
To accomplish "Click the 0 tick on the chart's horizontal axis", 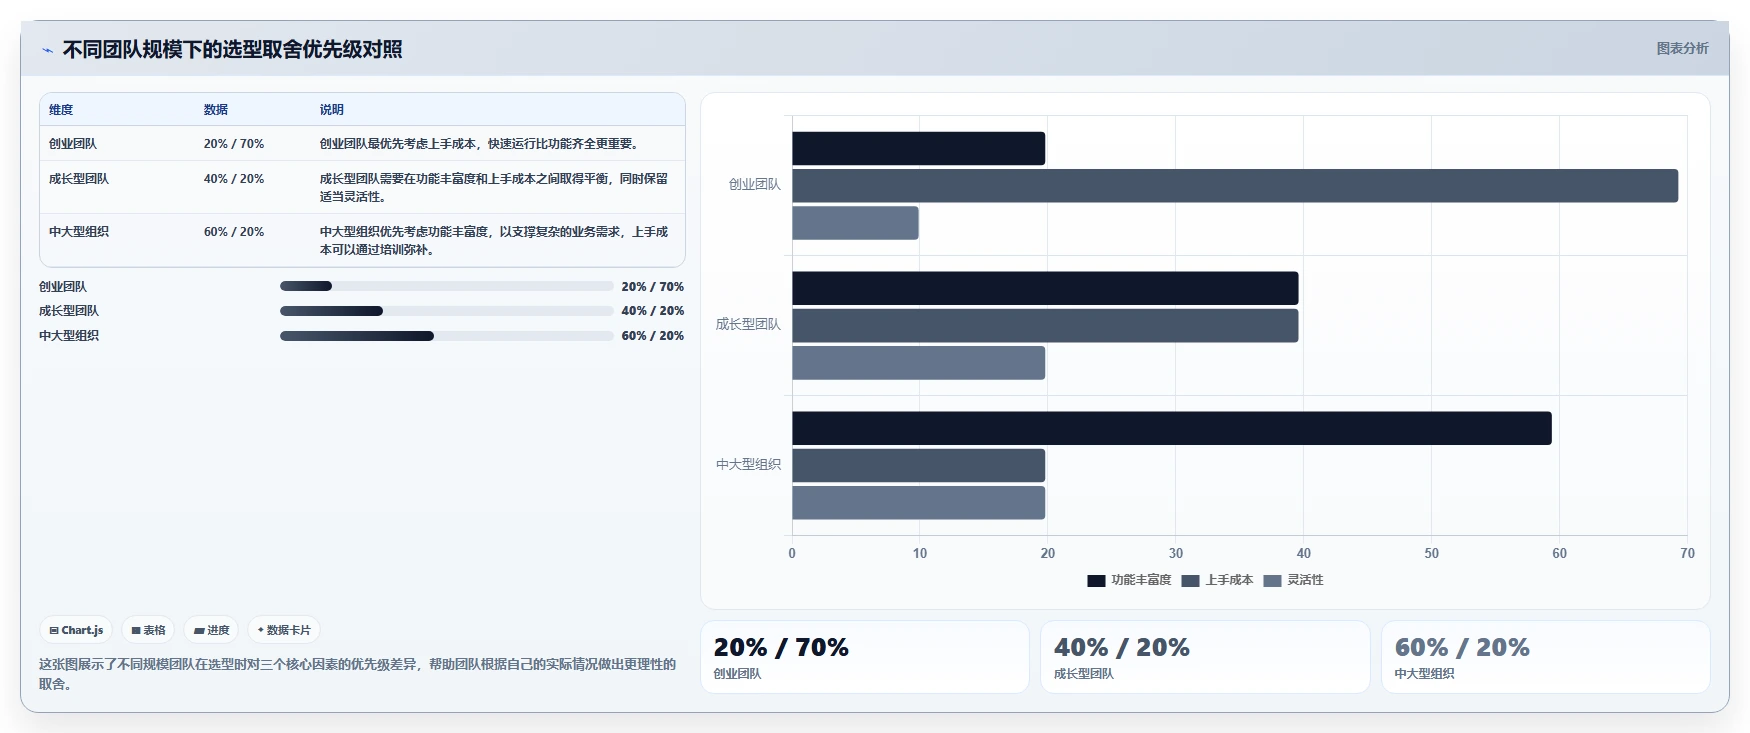I will pyautogui.click(x=792, y=553).
